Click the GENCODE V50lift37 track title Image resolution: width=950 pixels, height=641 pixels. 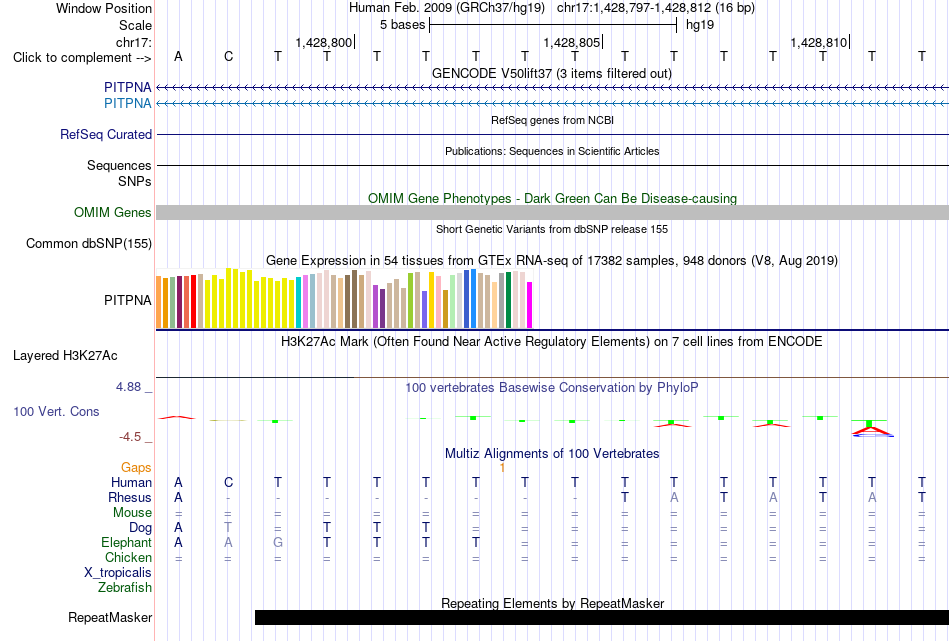point(551,73)
